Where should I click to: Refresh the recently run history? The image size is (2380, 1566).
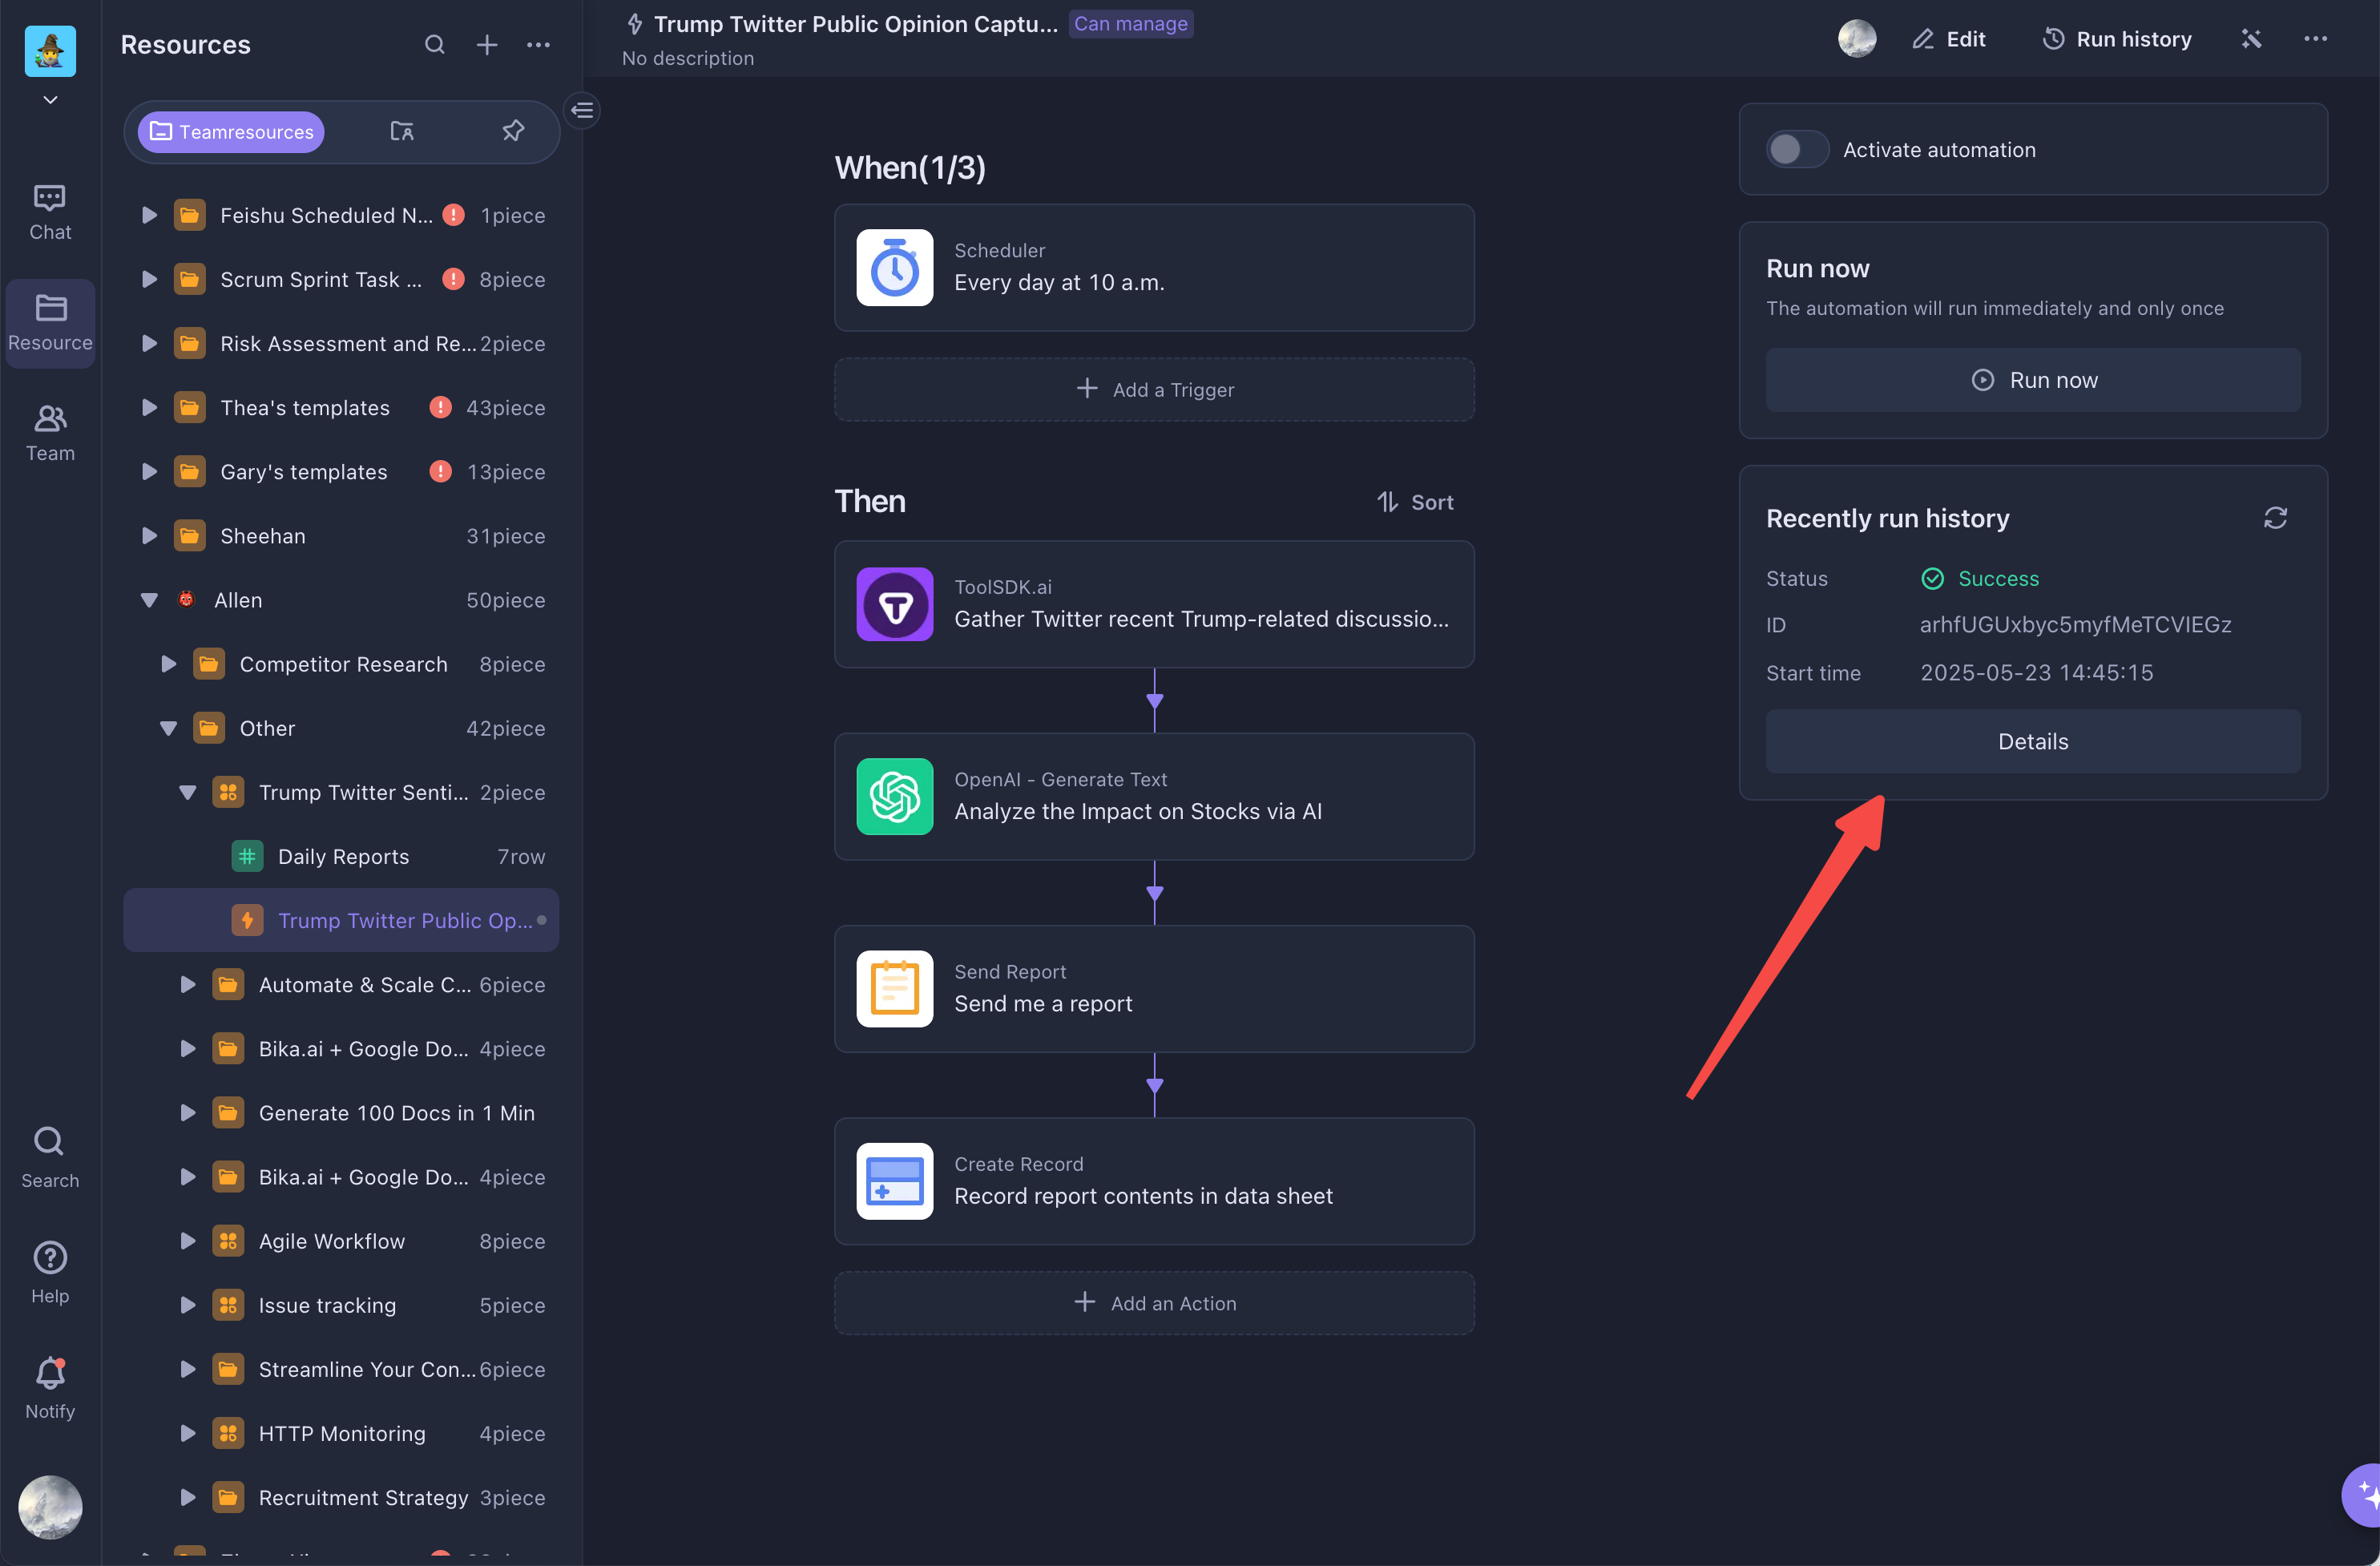(x=2275, y=518)
